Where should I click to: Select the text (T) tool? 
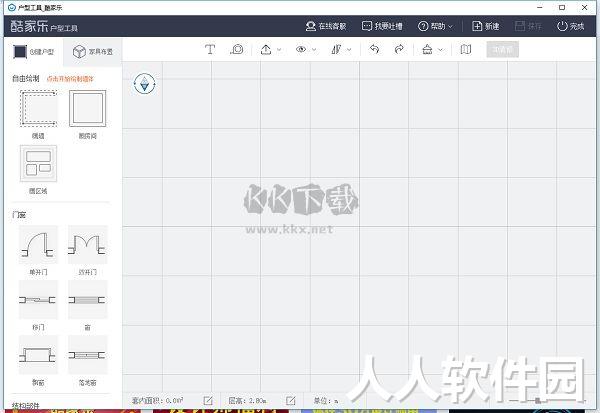[x=210, y=49]
